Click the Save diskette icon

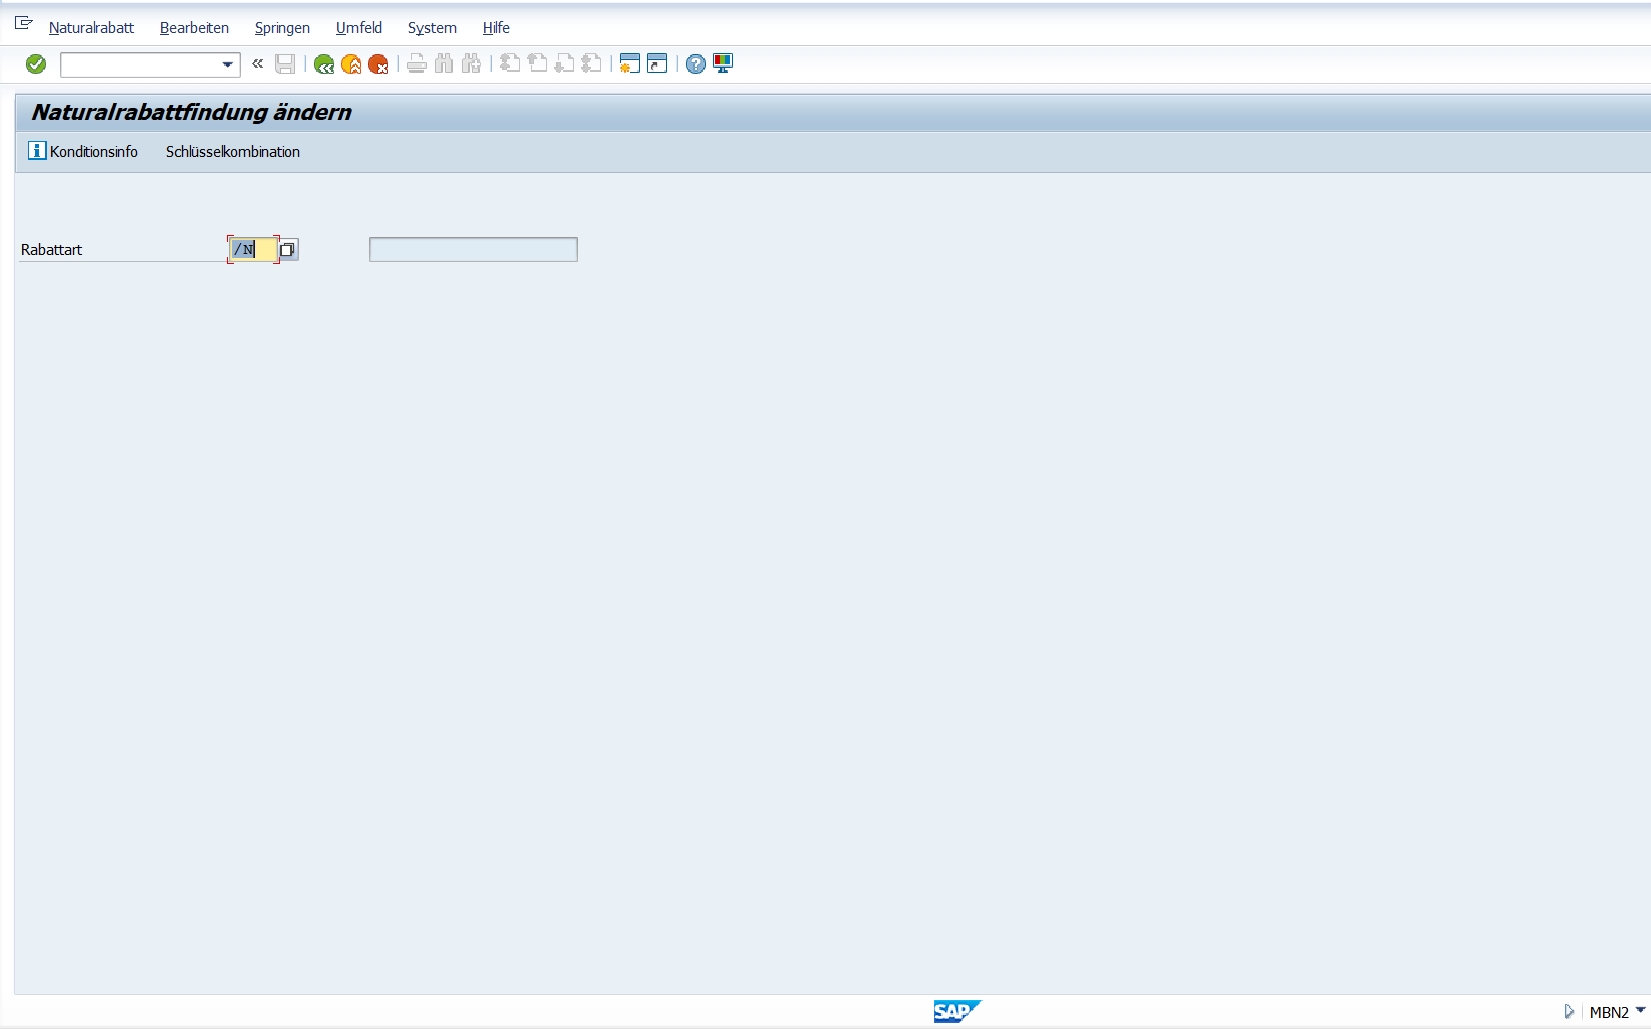(285, 64)
